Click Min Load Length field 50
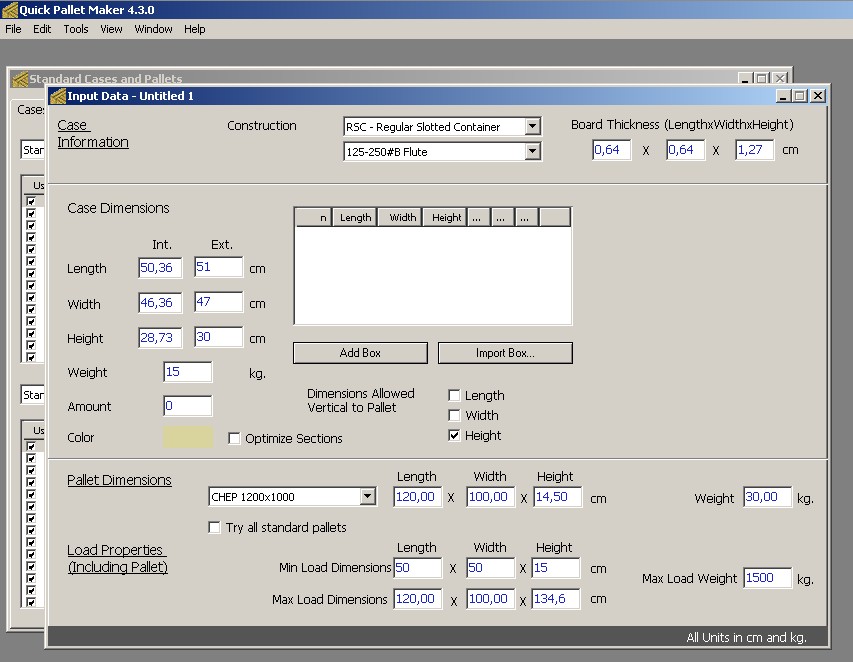The image size is (853, 662). coord(418,568)
